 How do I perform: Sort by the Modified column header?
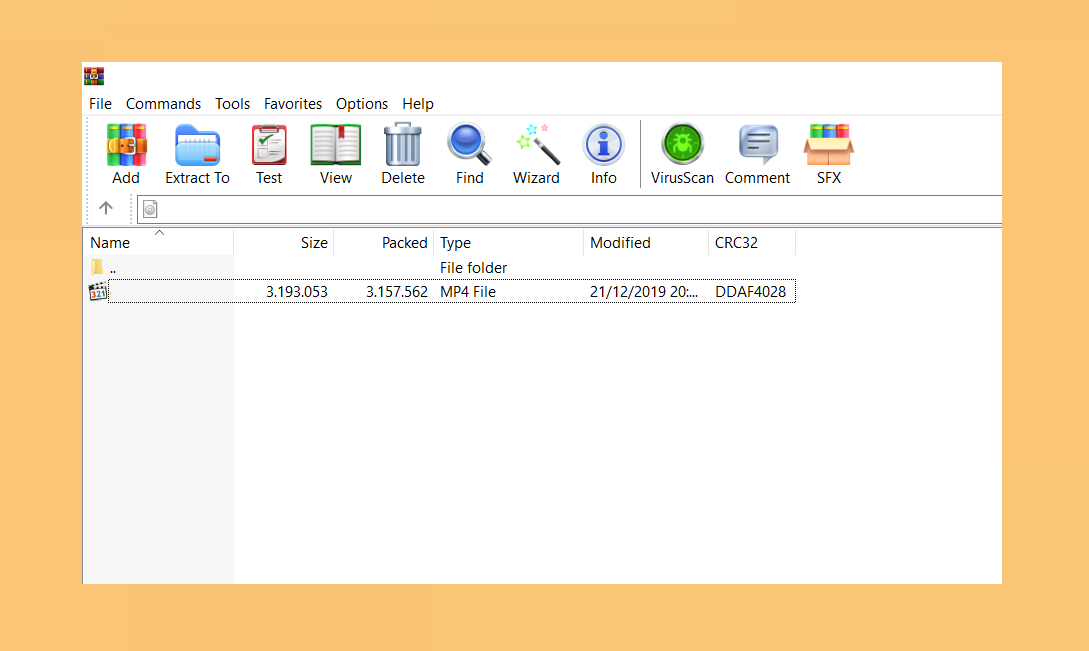[x=646, y=242]
